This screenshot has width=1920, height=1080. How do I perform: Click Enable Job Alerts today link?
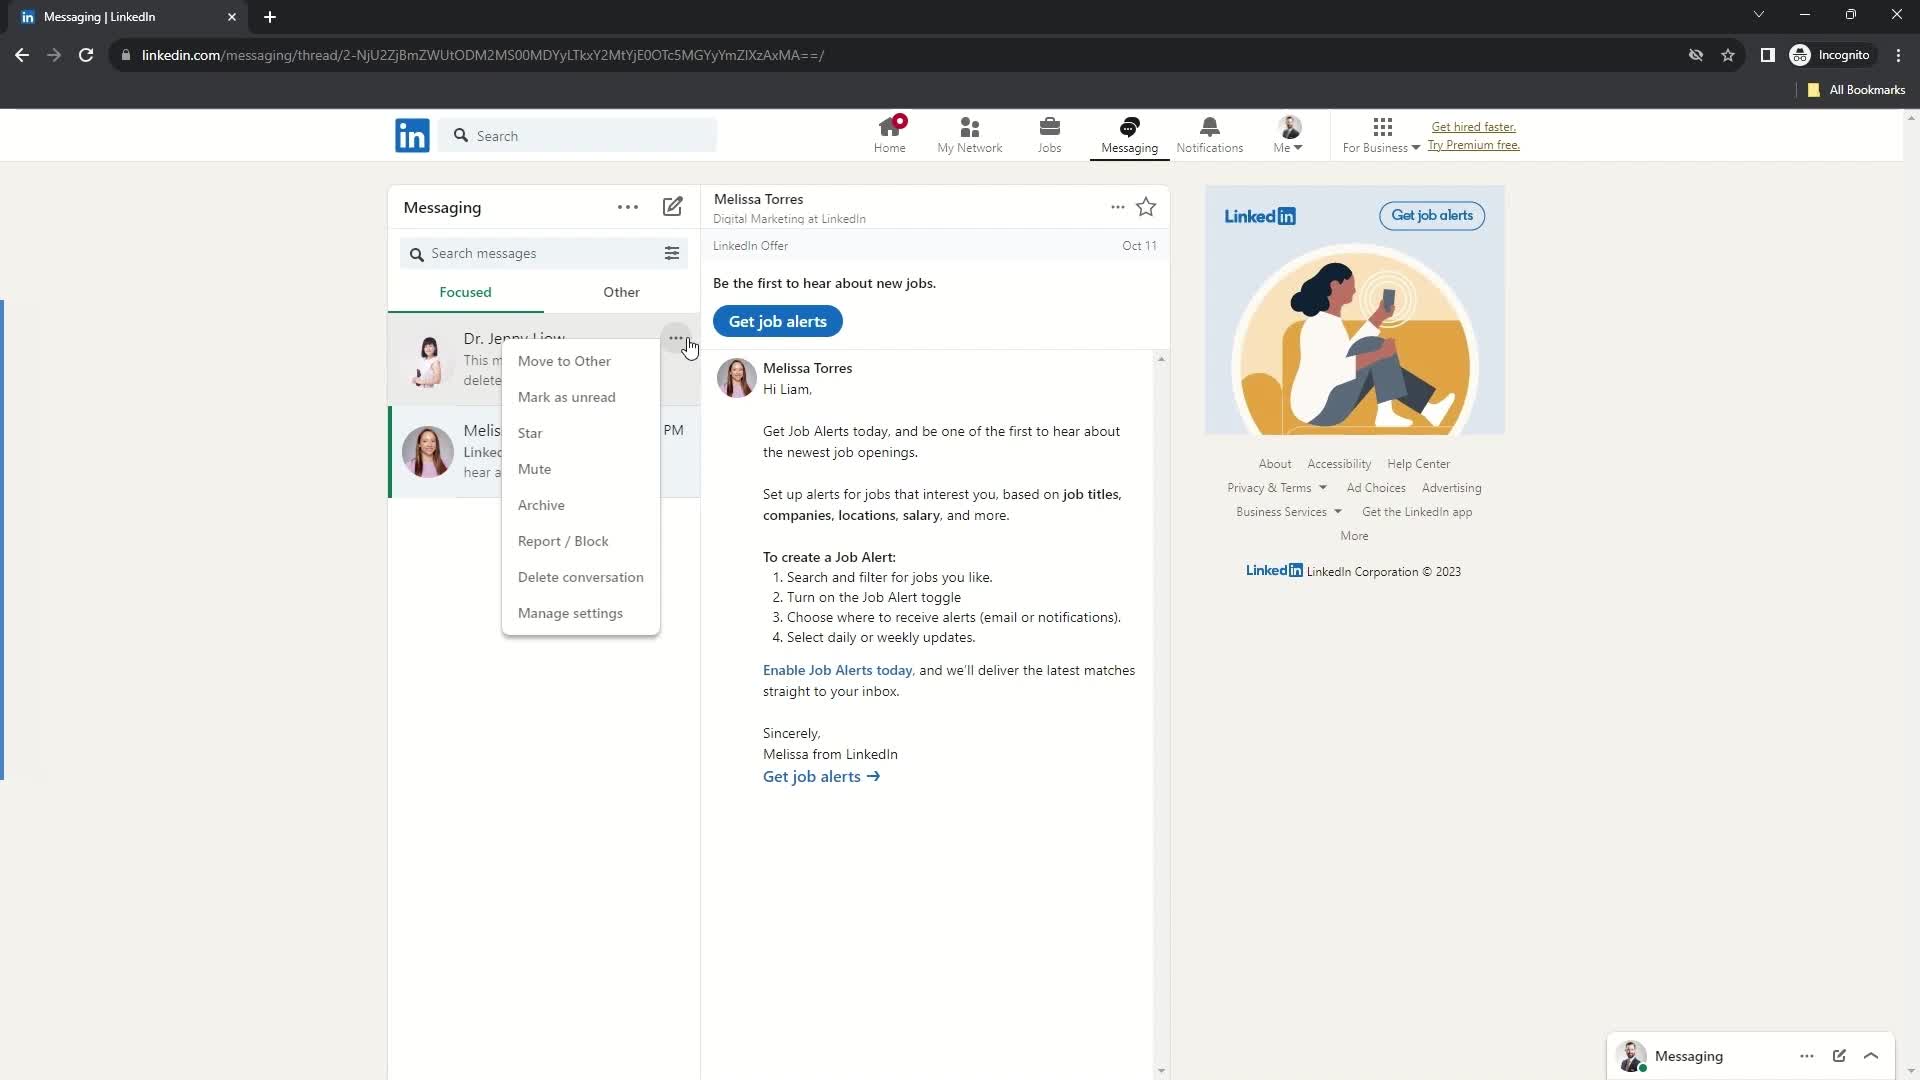[x=837, y=670]
